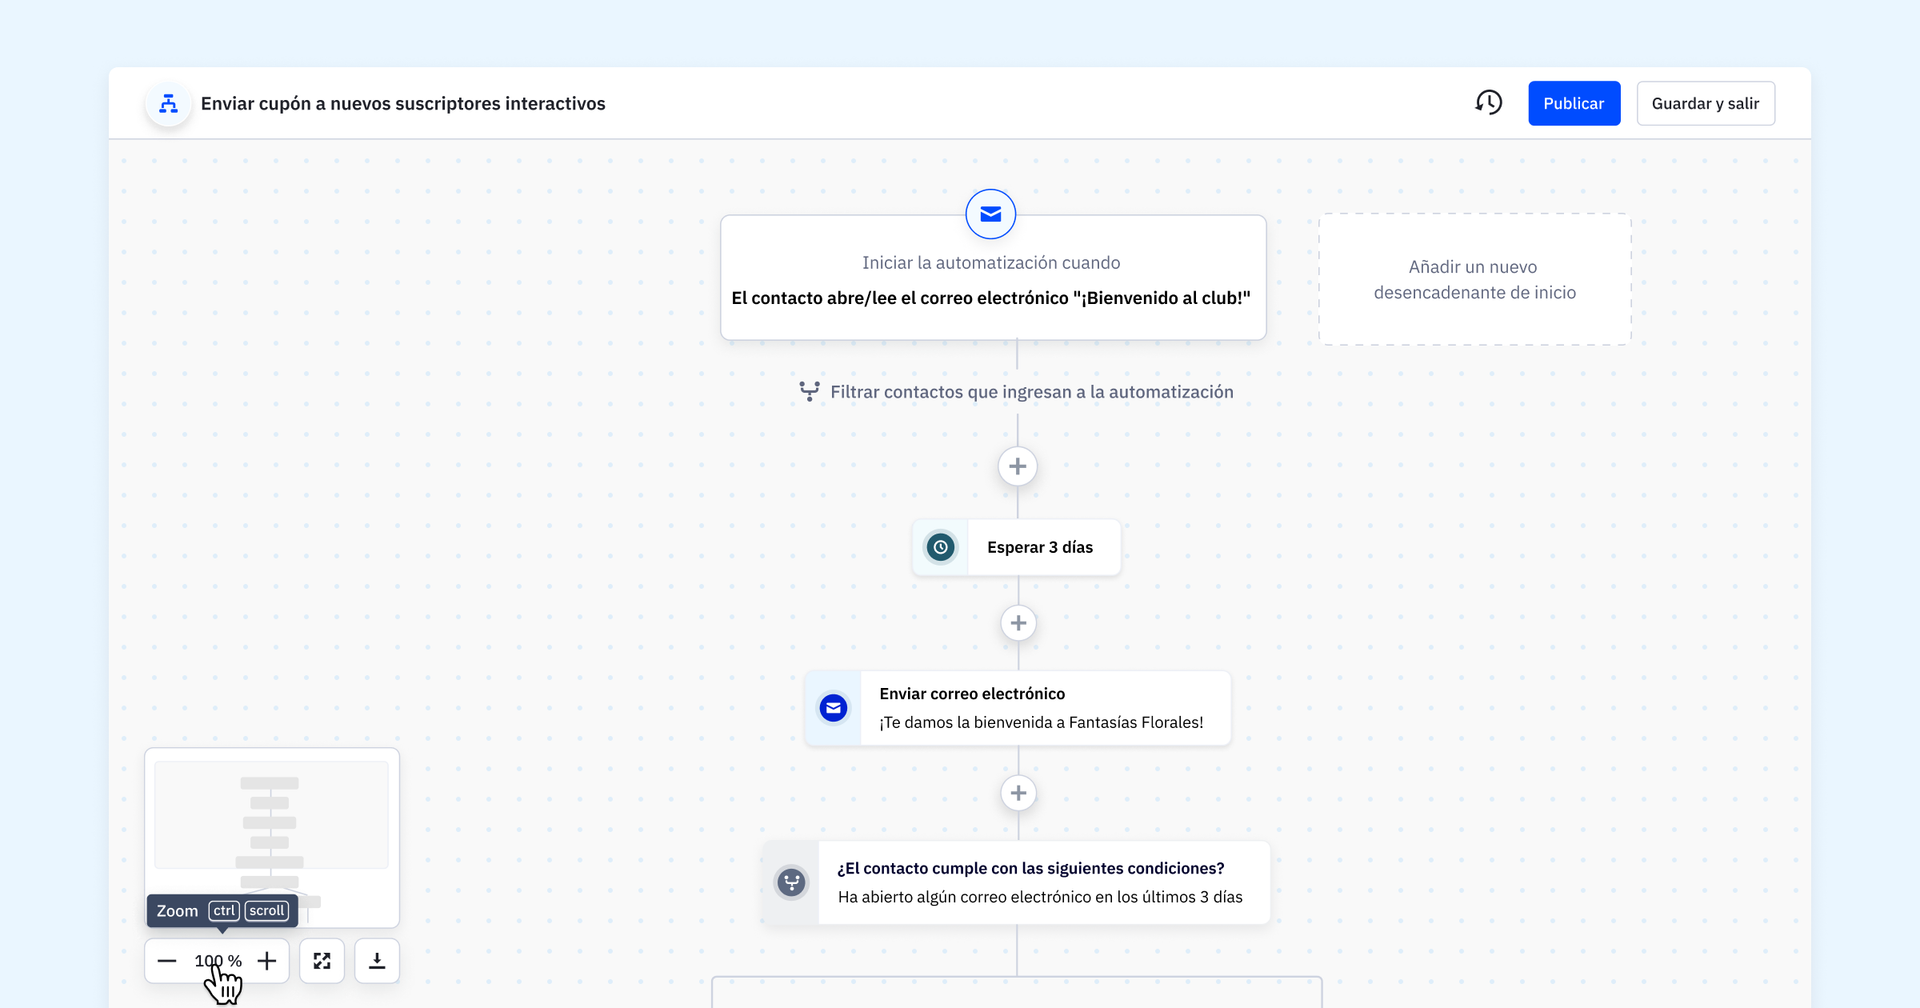1920x1008 pixels.
Task: Click the fit-to-screen expand icon
Action: coord(322,961)
